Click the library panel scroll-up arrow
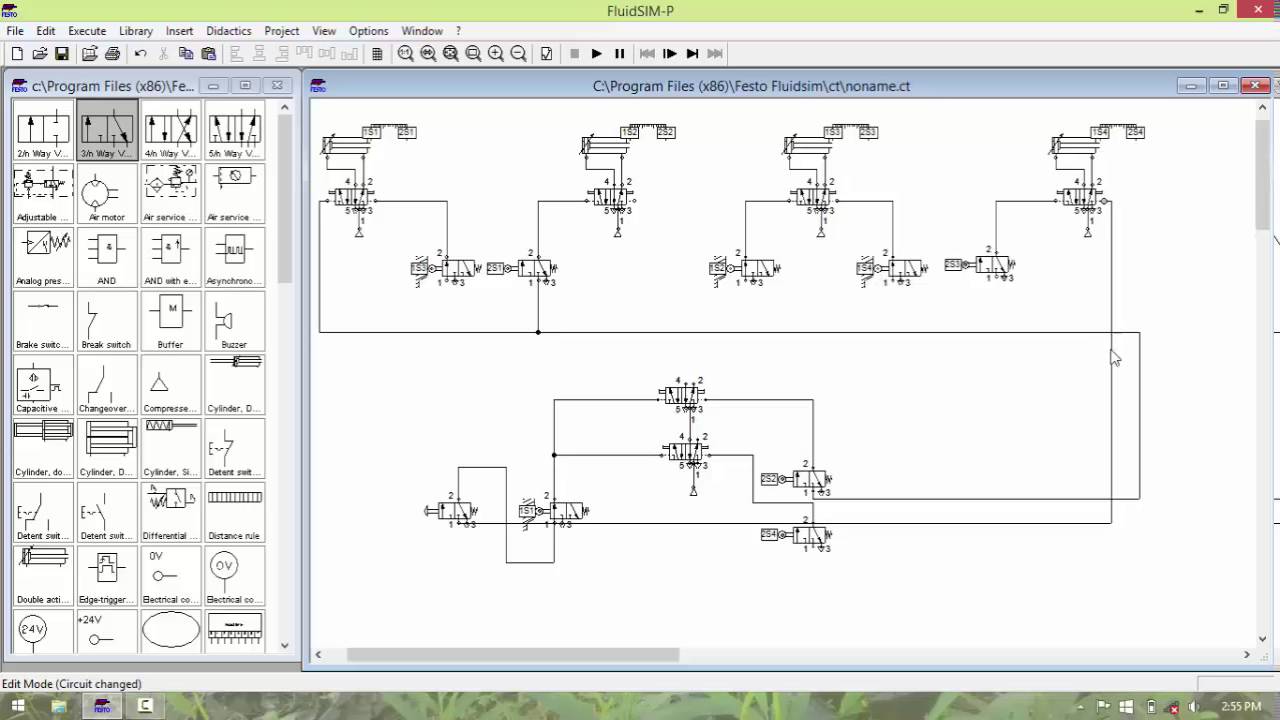 (285, 107)
